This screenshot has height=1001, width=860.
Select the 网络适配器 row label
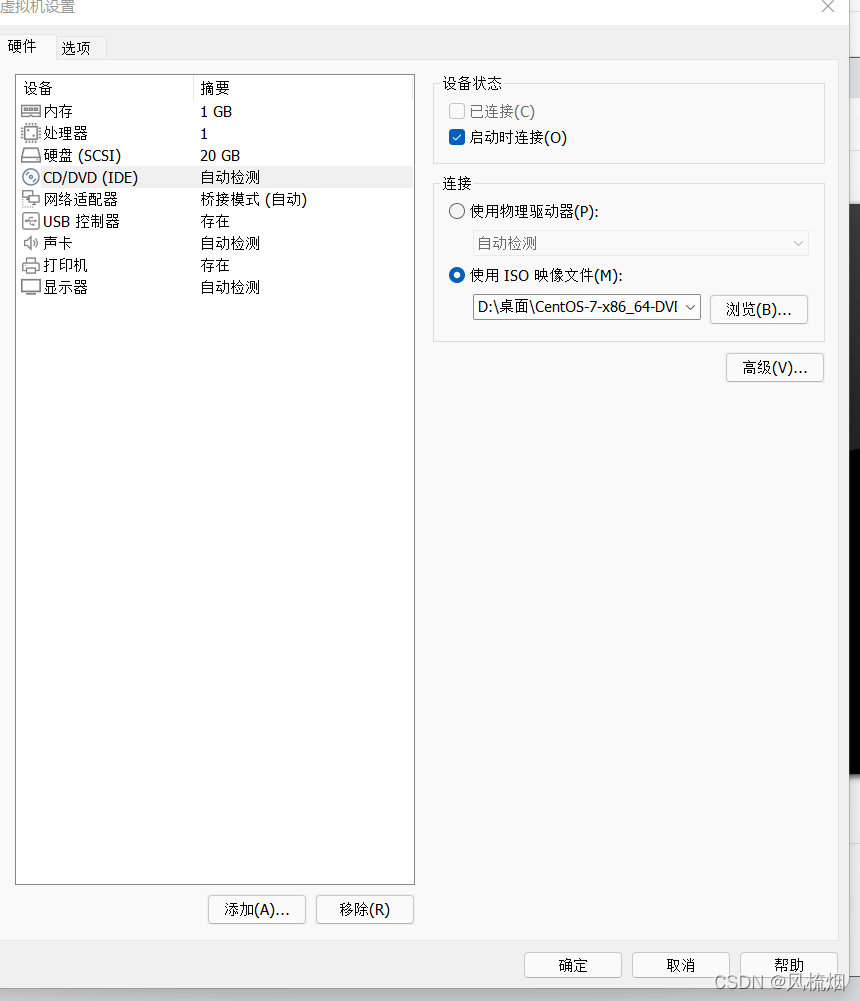click(x=80, y=199)
